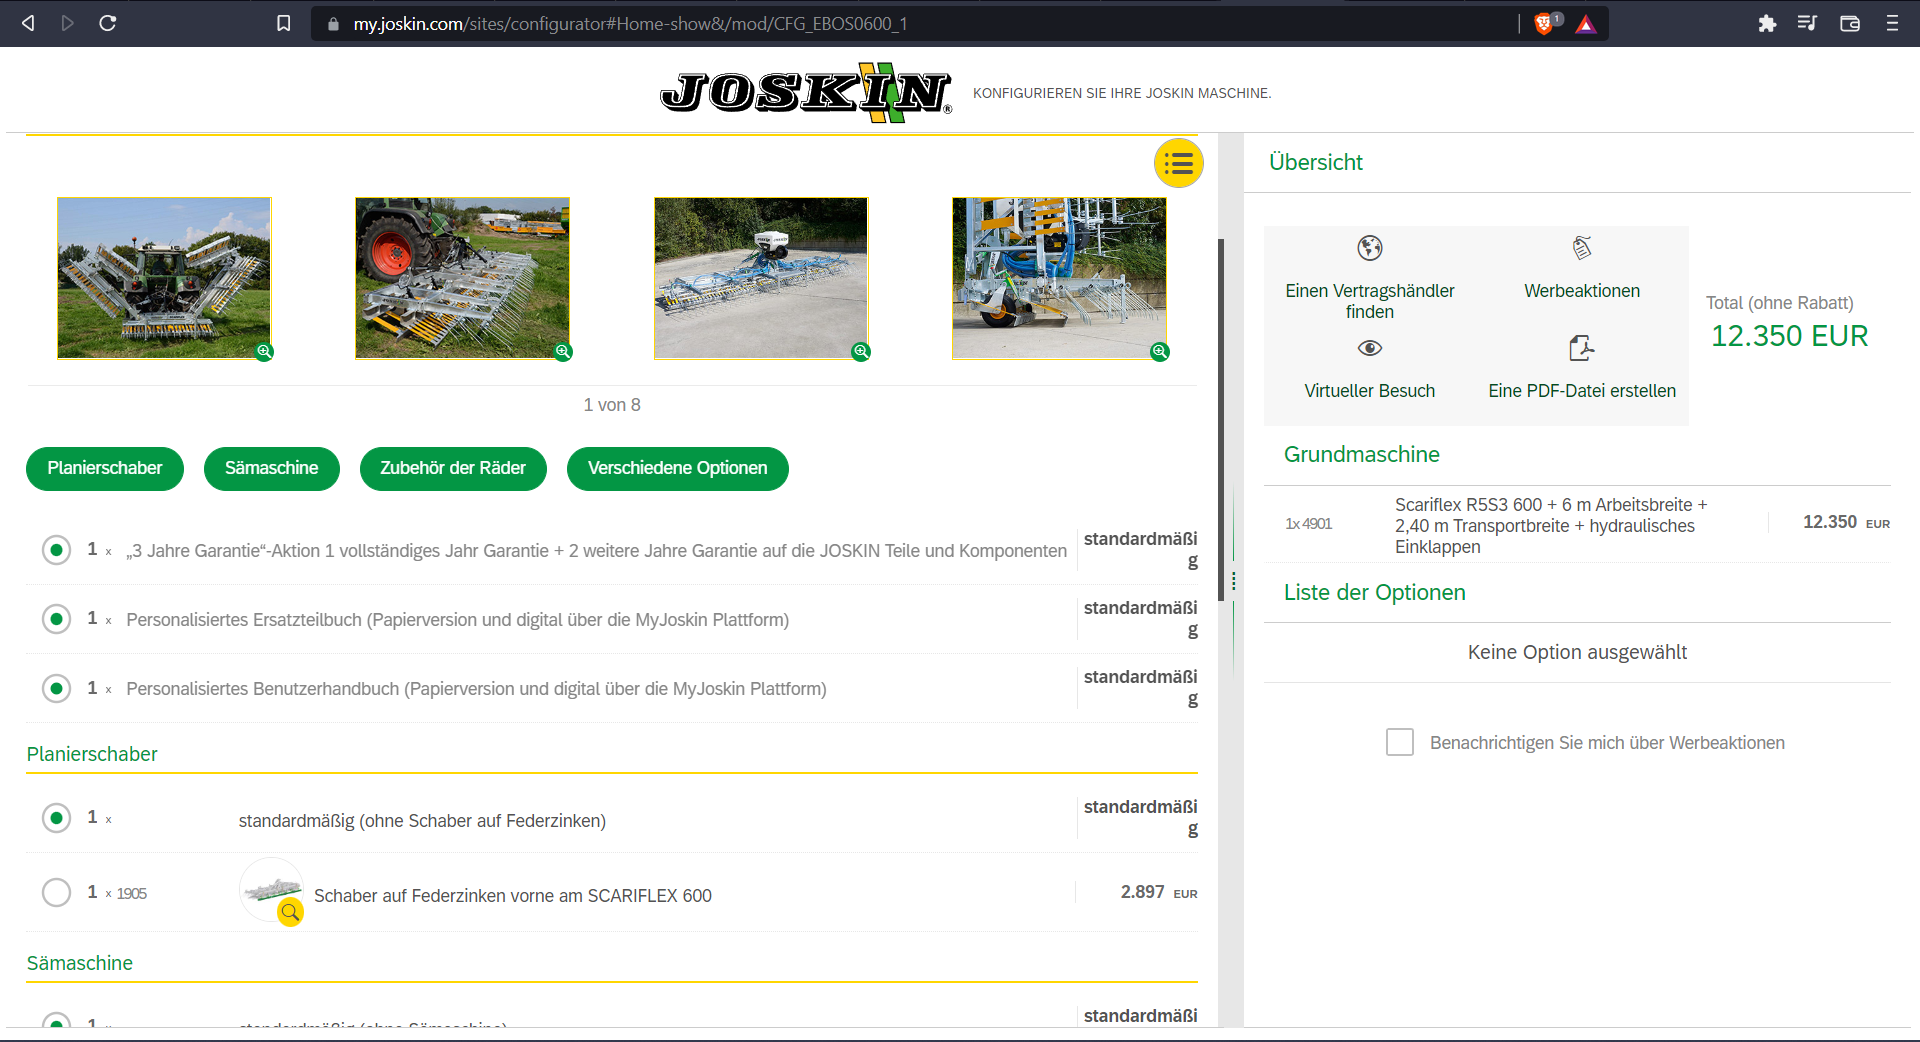Open Virtueller Besuch link
The height and width of the screenshot is (1042, 1920).
point(1370,391)
